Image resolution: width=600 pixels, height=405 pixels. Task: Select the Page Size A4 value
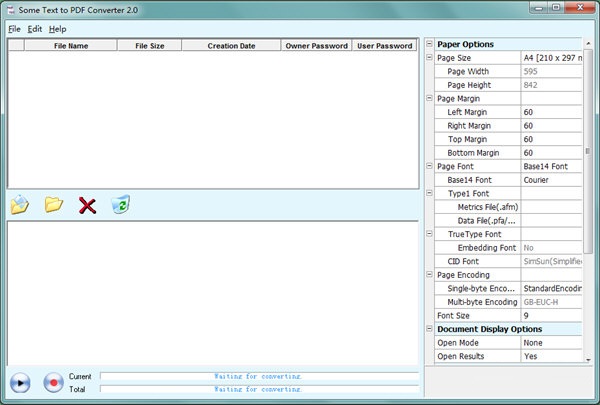551,58
